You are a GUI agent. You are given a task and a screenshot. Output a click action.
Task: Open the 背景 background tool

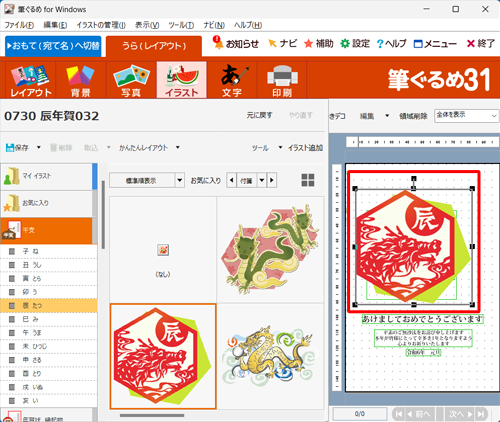(x=81, y=80)
